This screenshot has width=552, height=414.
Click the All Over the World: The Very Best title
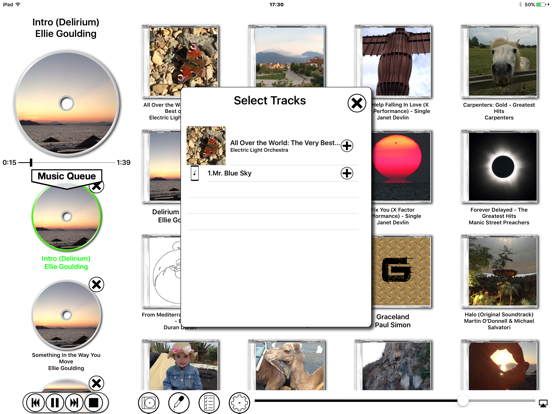[x=285, y=143]
